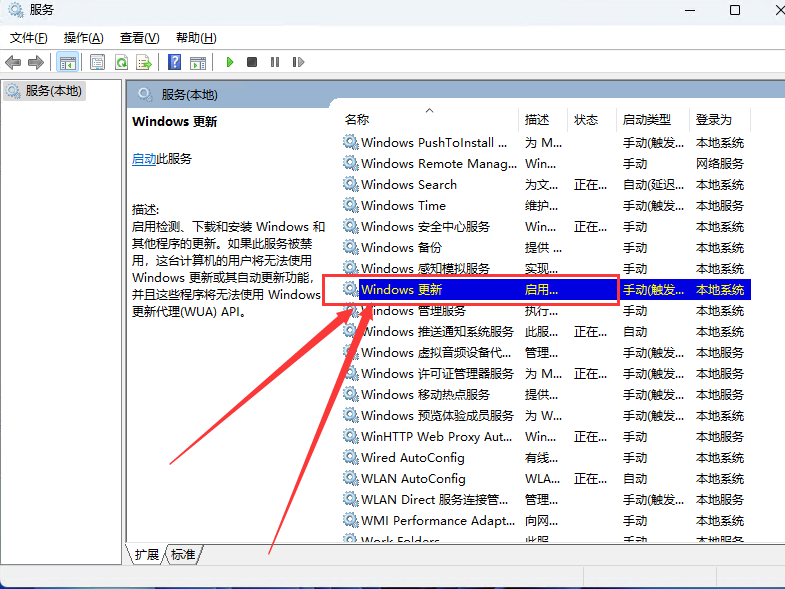
Task: Start the service with the green play icon
Action: pyautogui.click(x=230, y=62)
